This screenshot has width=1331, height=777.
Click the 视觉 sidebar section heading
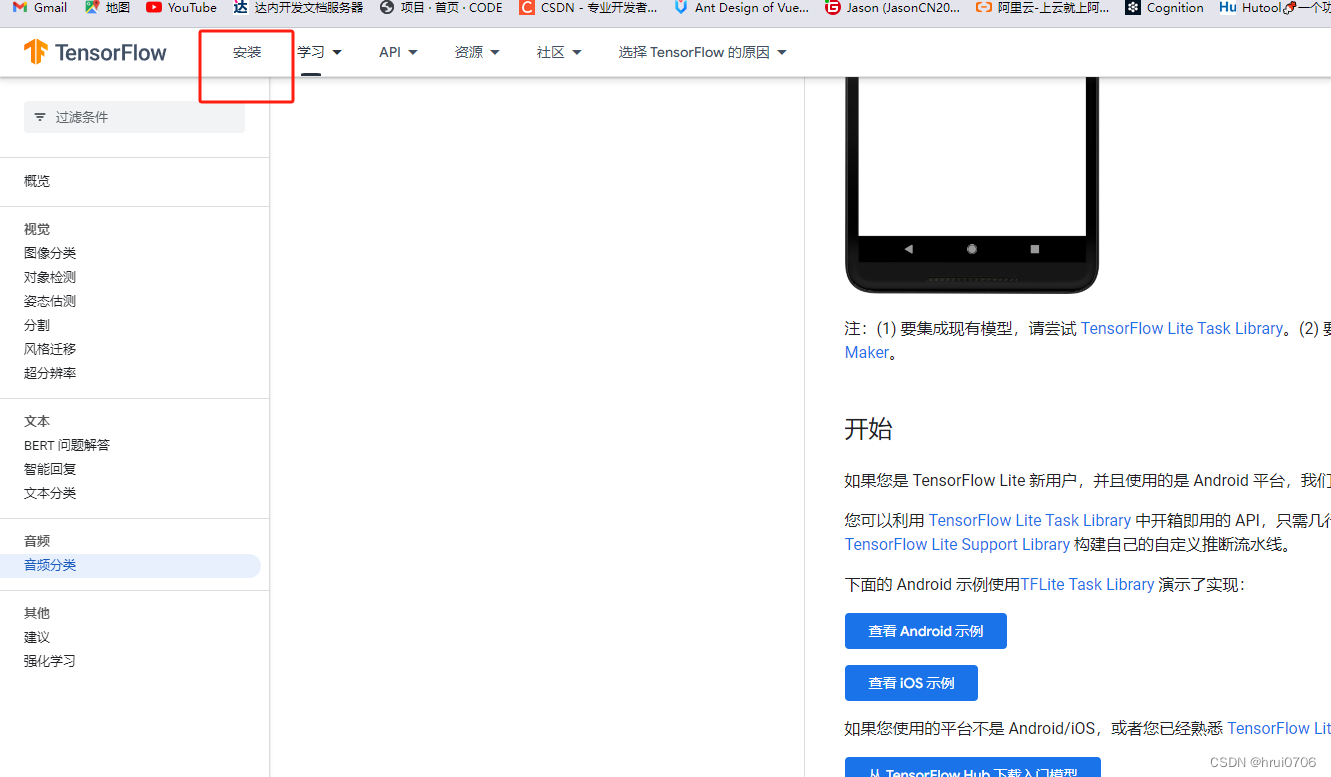pyautogui.click(x=37, y=229)
